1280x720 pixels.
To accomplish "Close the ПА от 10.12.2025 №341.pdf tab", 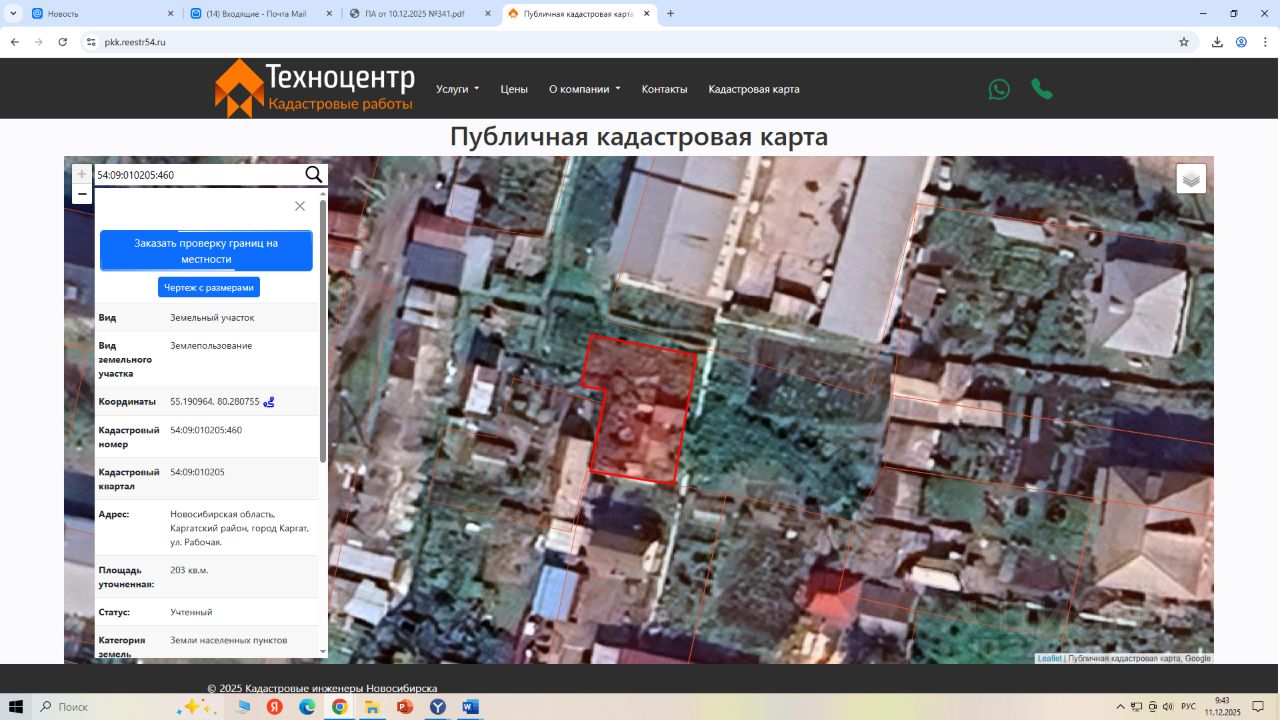I will click(x=488, y=14).
